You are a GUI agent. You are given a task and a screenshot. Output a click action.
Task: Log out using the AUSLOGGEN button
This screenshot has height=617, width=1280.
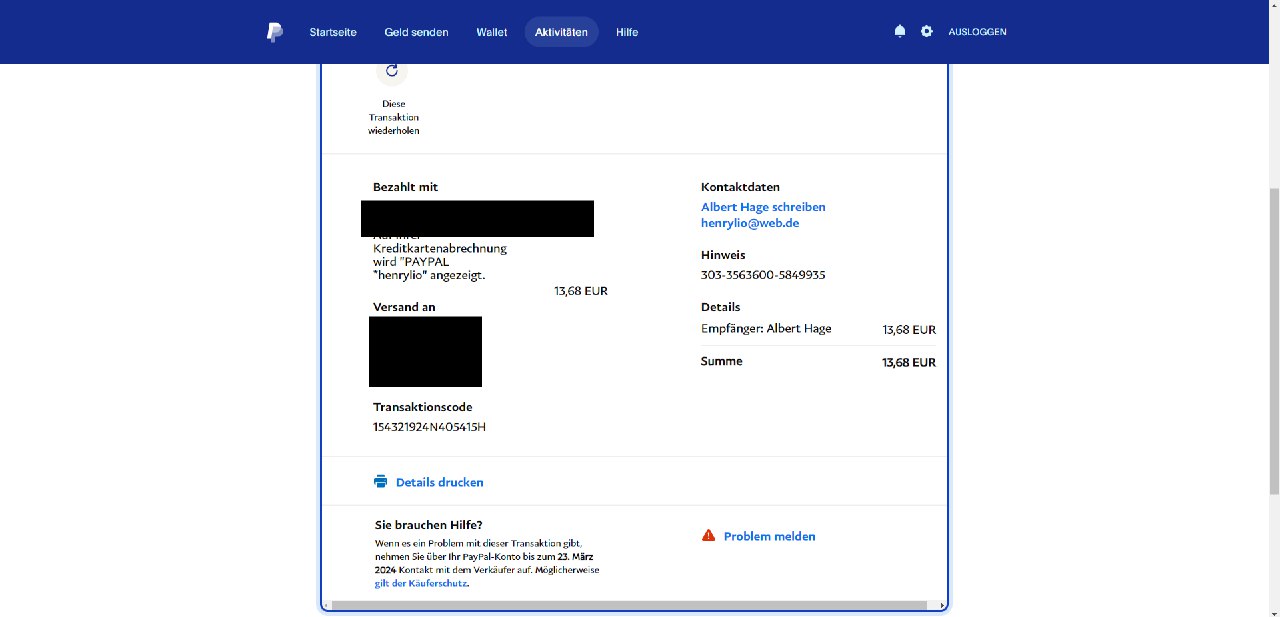977,32
